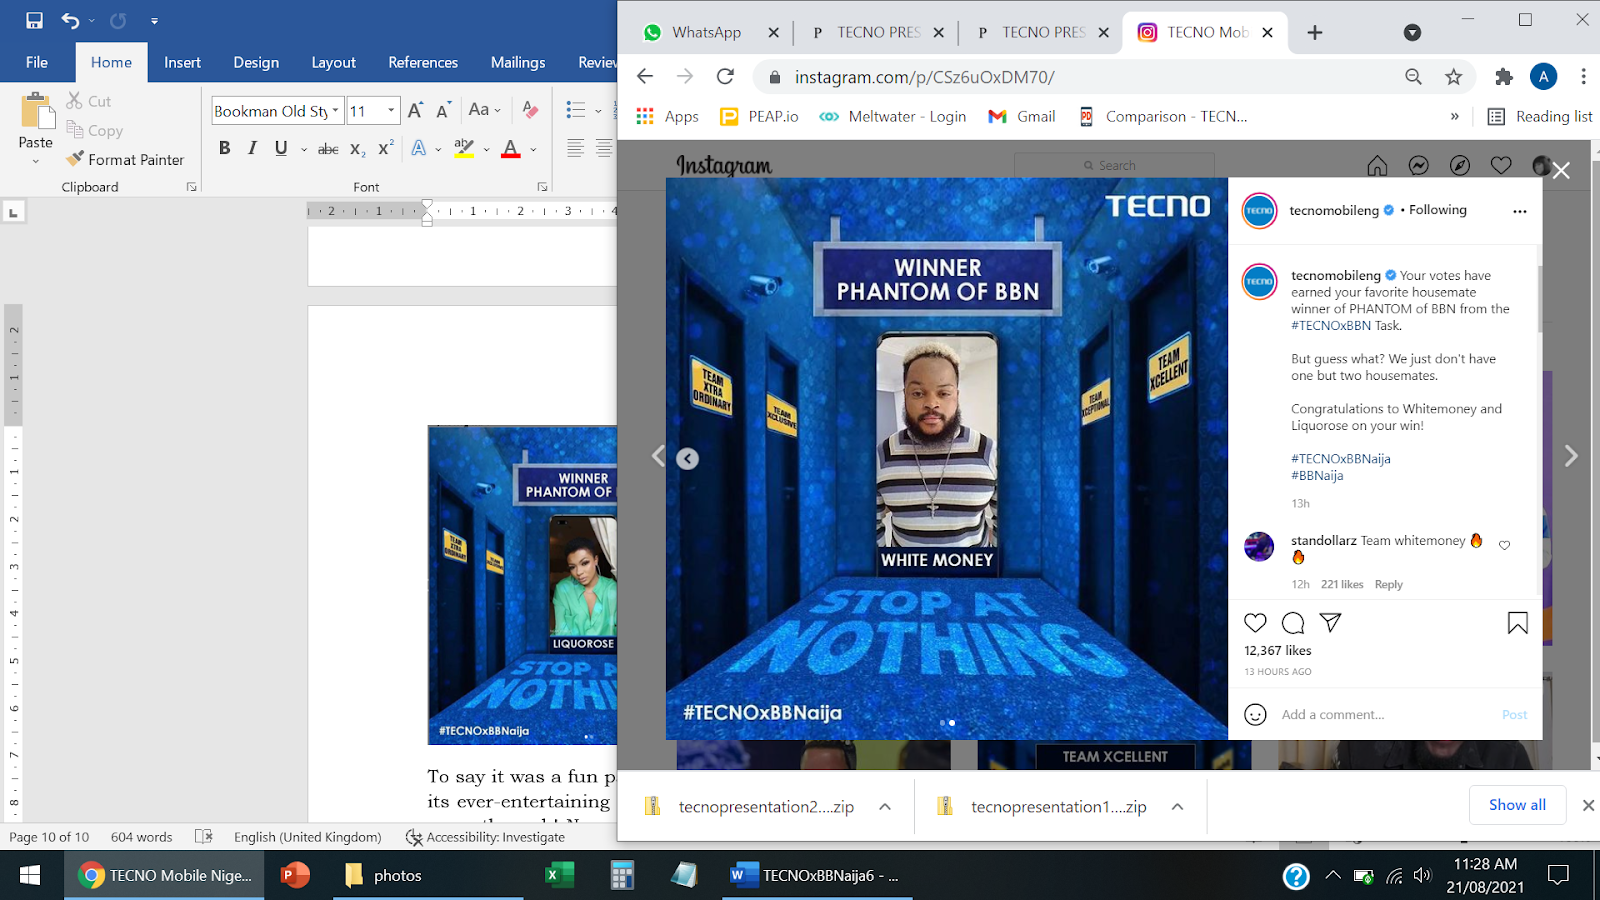Go back in Chrome browser
Image resolution: width=1600 pixels, height=900 pixels.
tap(645, 77)
